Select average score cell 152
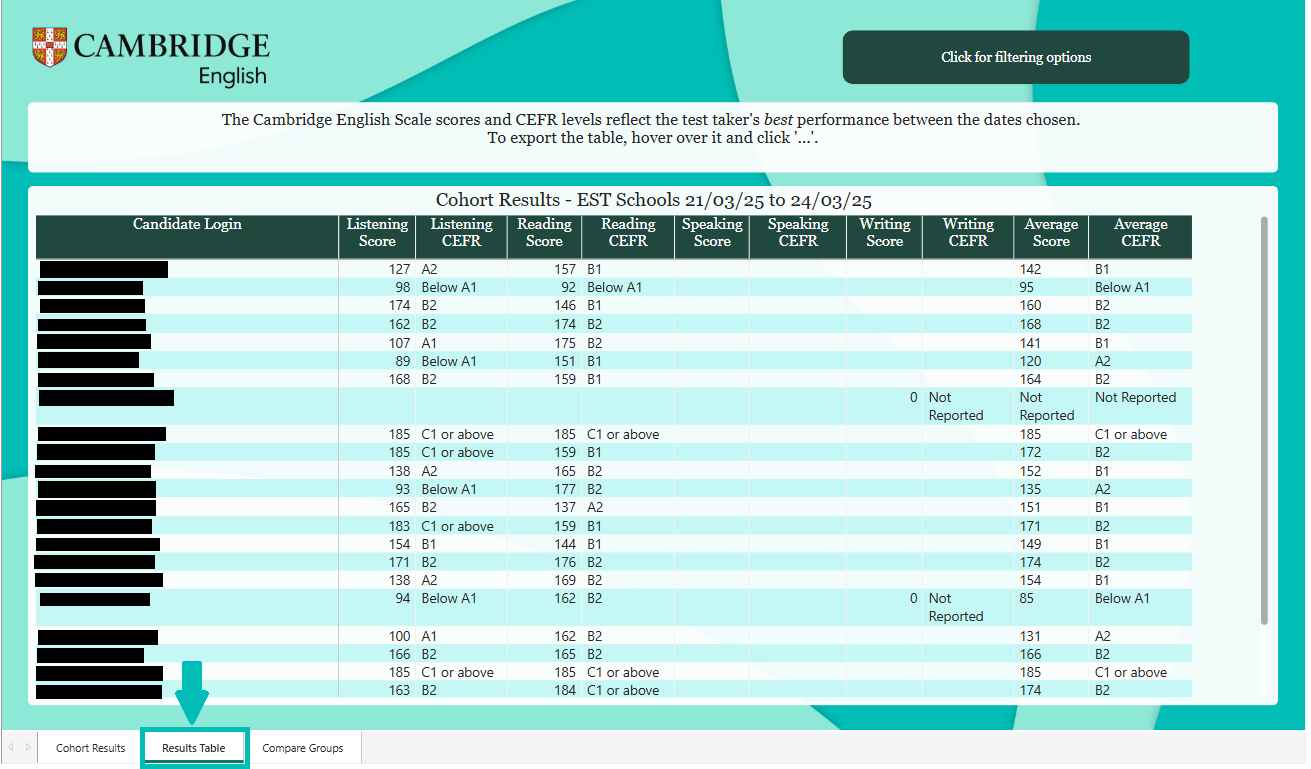The height and width of the screenshot is (769, 1311). click(x=1030, y=471)
